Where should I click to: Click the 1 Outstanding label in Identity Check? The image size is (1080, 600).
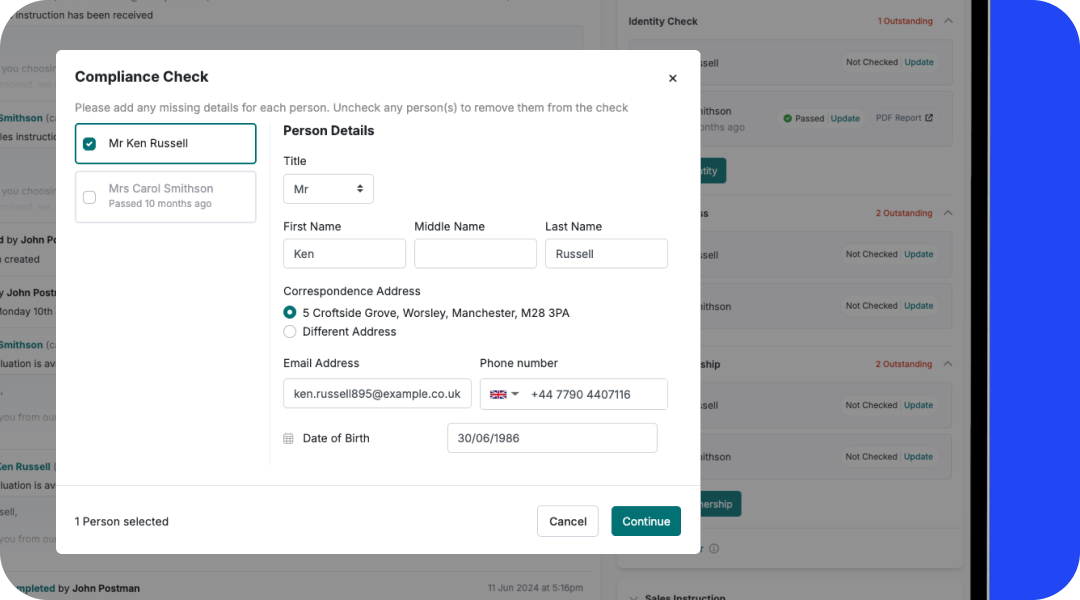click(905, 21)
